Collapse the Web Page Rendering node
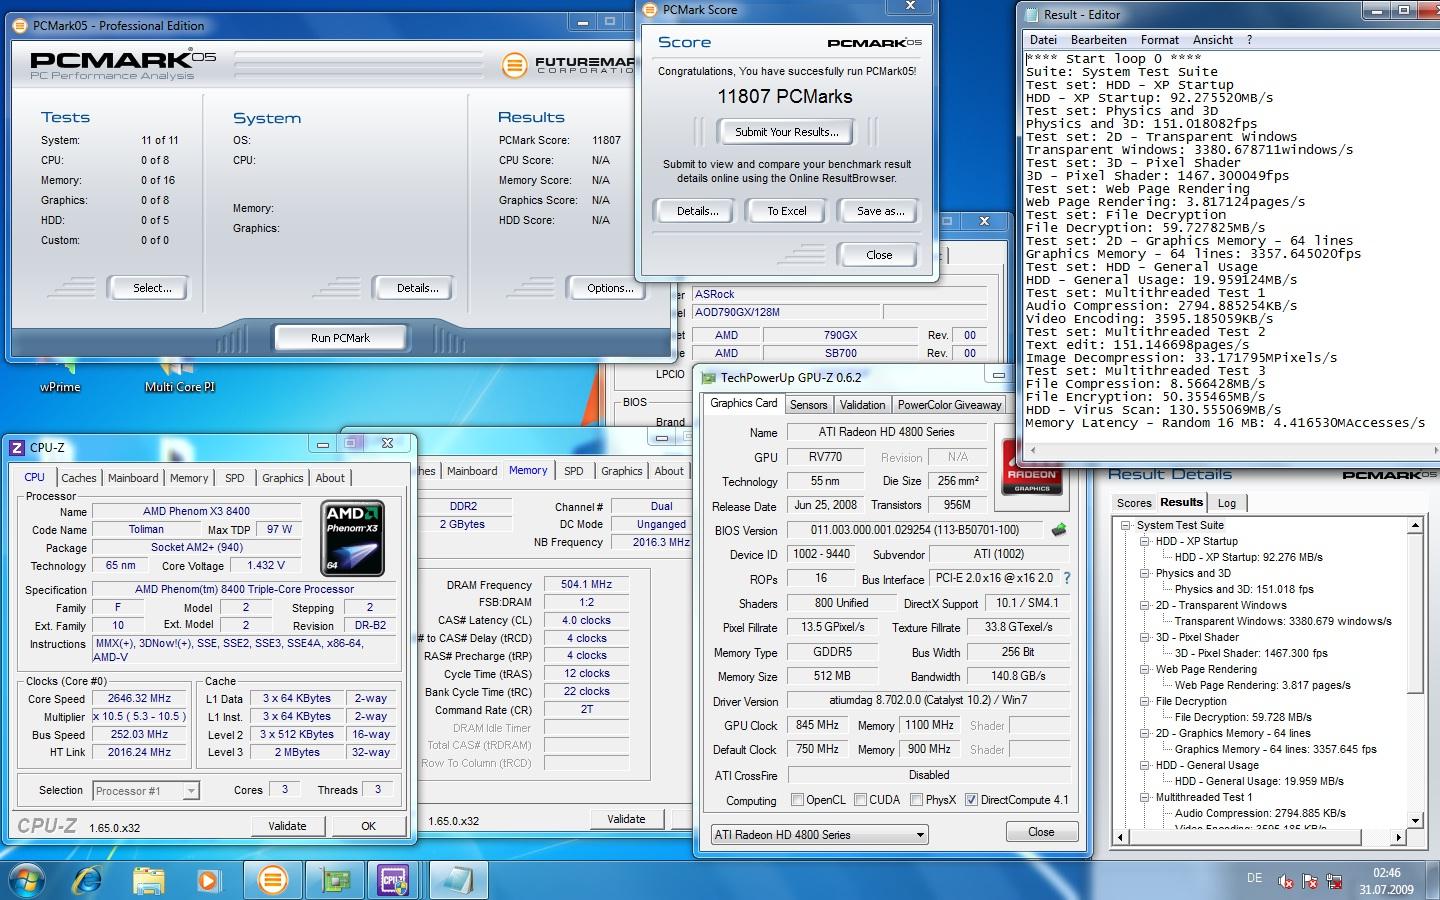Viewport: 1440px width, 900px height. [x=1145, y=669]
